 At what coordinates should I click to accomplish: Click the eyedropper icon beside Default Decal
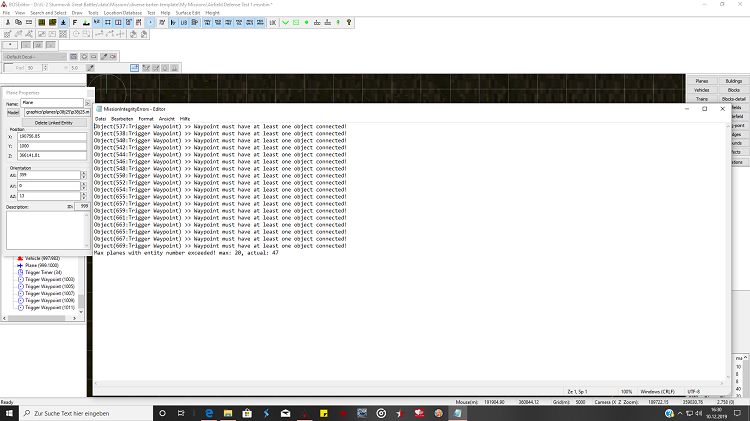104,56
